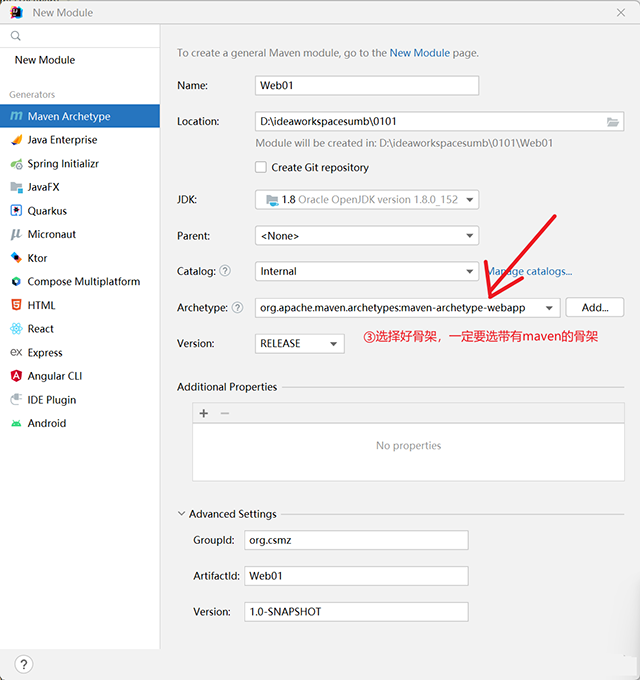Collapse the Advanced Settings section
This screenshot has height=680, width=640.
[x=181, y=513]
